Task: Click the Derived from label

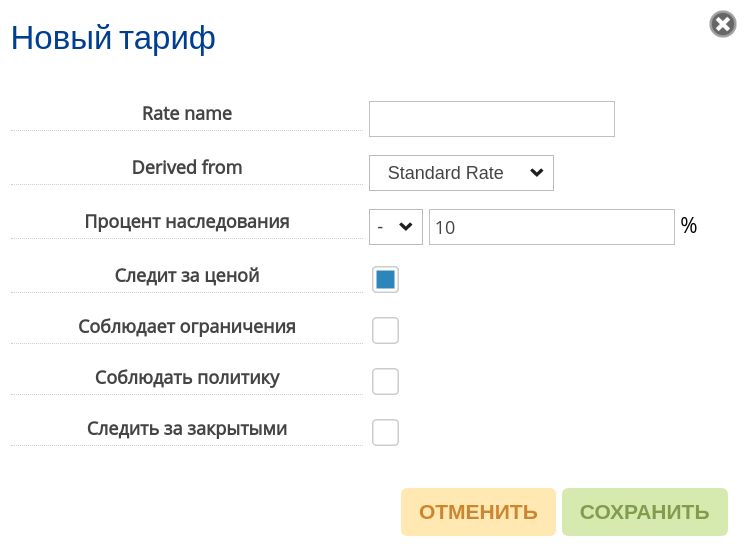Action: [187, 167]
